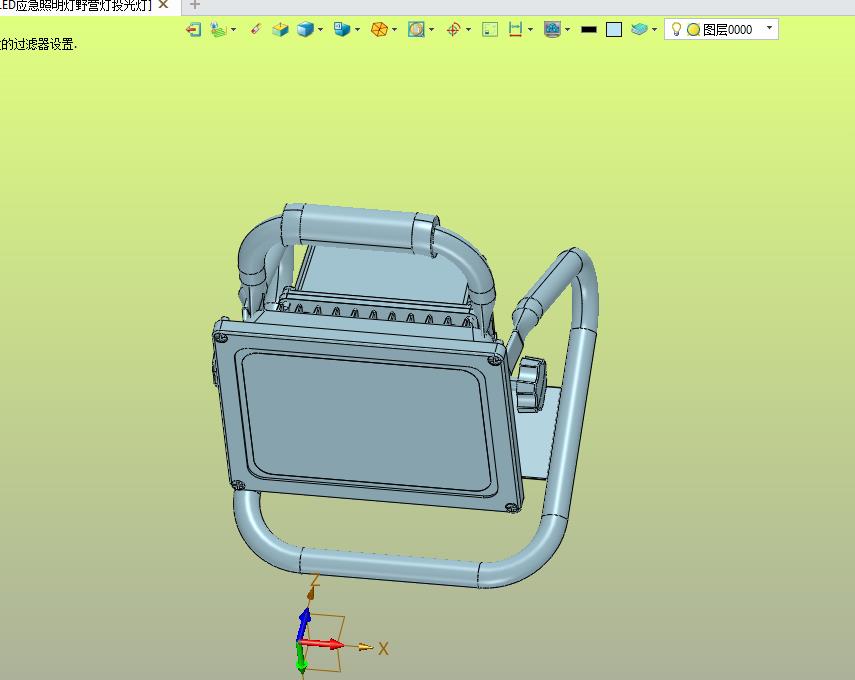Close the LED应急照明灯 document tab
855x680 pixels.
[163, 5]
